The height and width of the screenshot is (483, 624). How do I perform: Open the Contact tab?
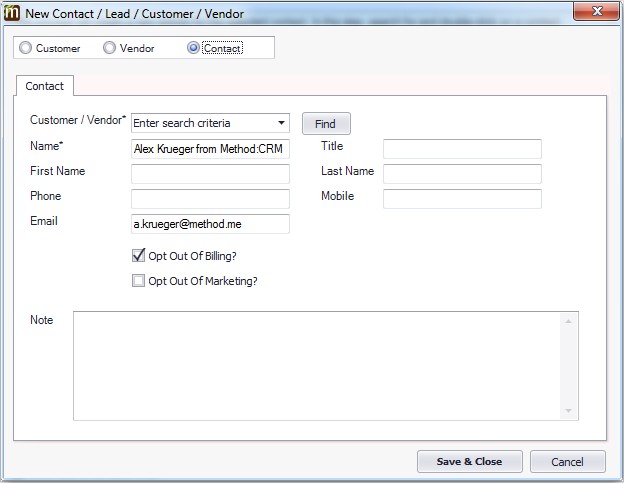coord(45,86)
